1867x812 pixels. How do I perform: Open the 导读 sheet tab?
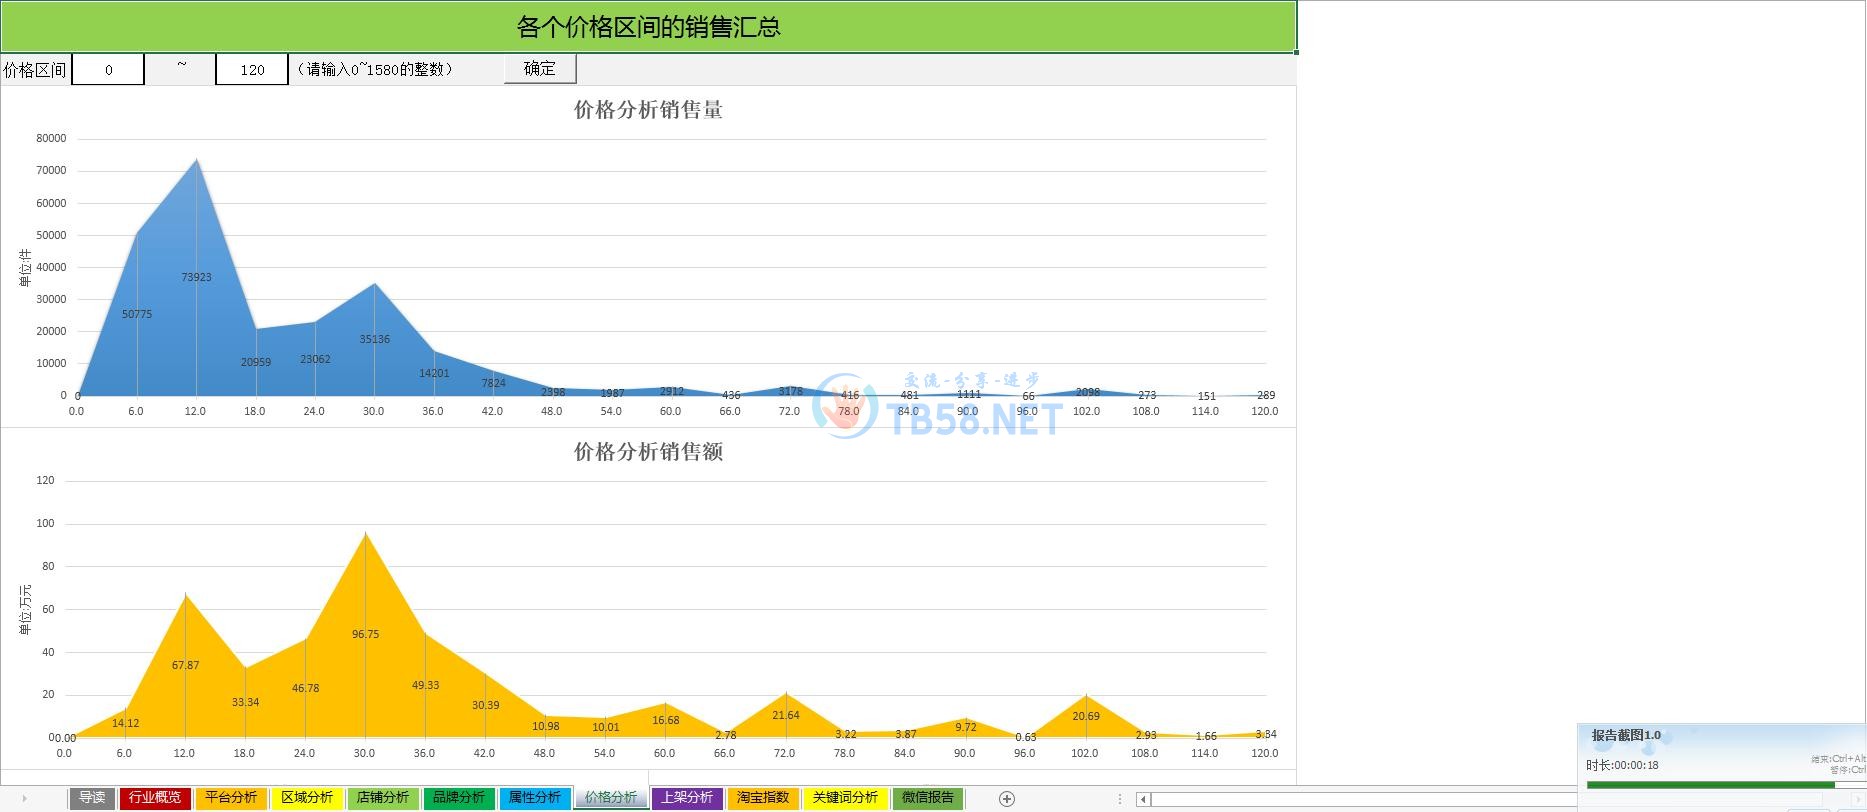click(92, 798)
